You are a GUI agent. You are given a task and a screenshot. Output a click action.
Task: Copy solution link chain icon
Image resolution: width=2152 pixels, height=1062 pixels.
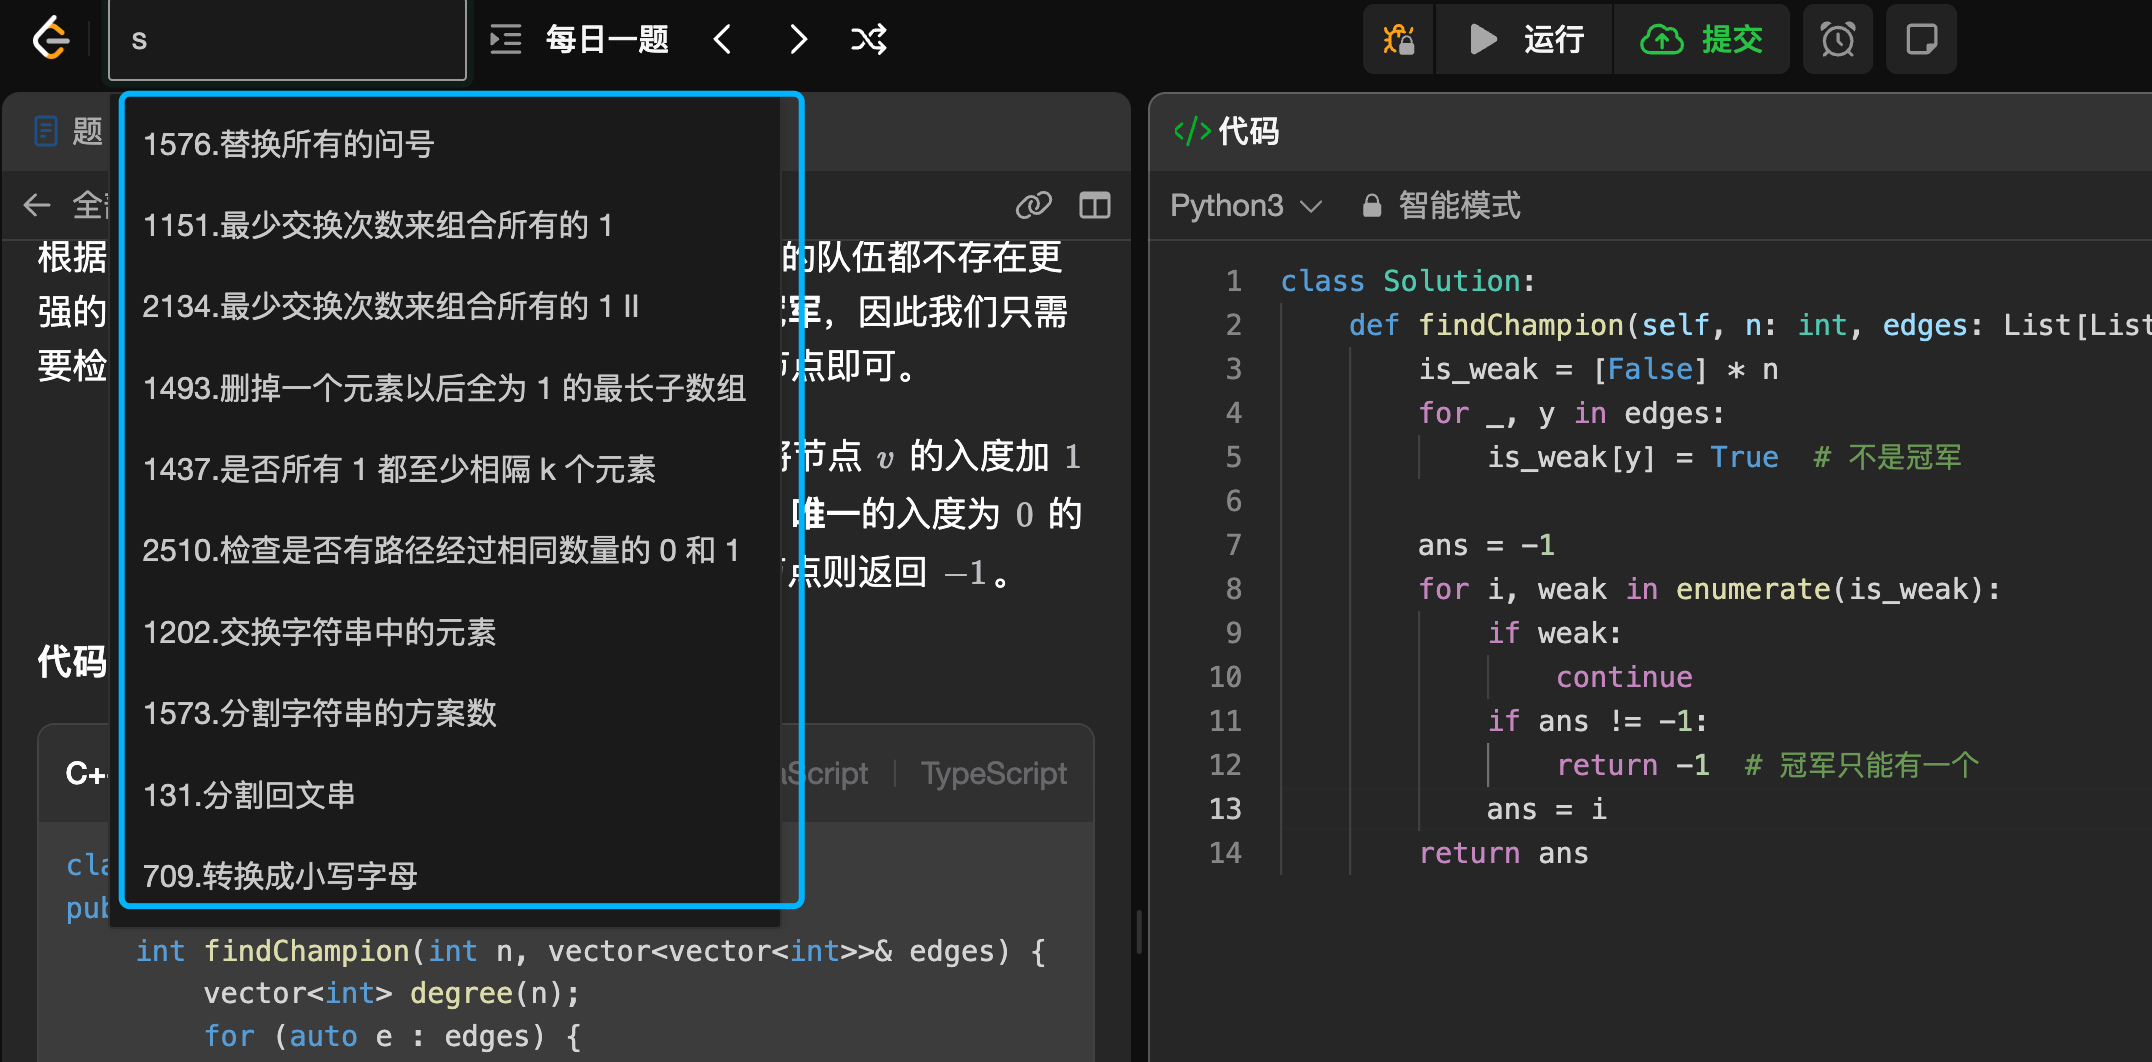tap(1034, 205)
